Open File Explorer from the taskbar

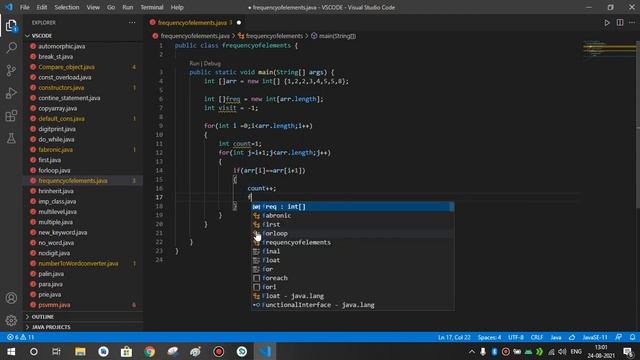pos(80,351)
